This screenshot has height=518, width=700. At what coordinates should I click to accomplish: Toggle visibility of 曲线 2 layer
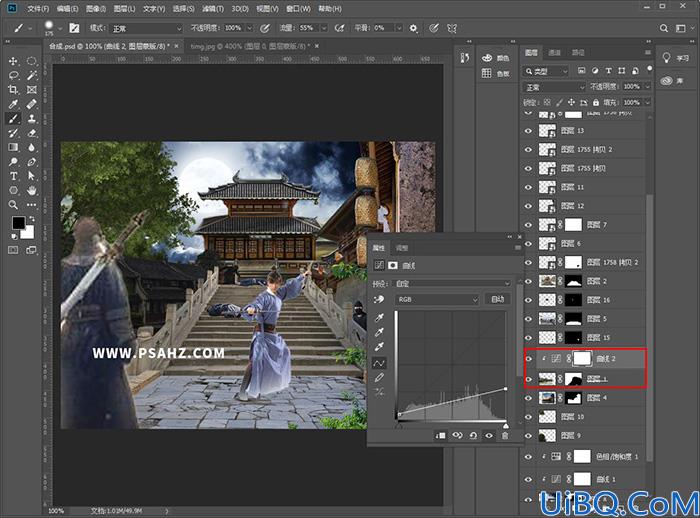[529, 359]
